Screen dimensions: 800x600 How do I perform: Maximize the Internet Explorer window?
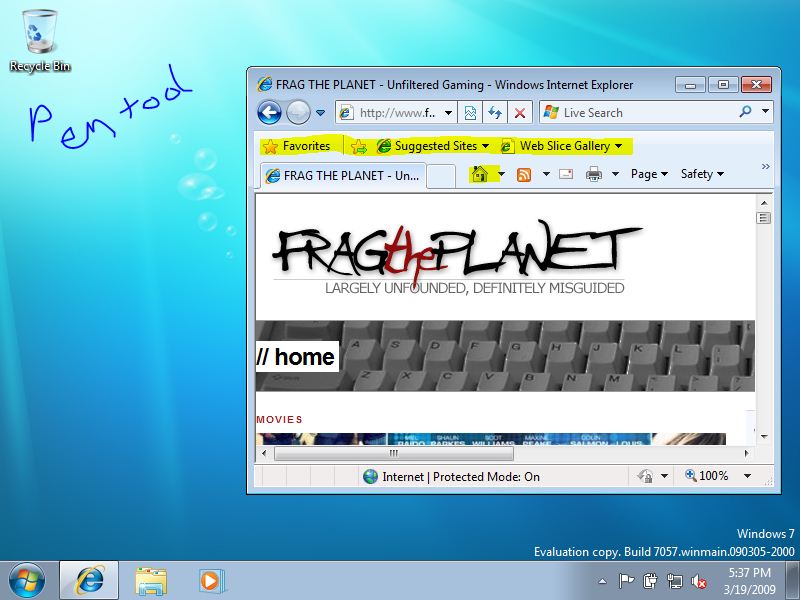pos(723,85)
